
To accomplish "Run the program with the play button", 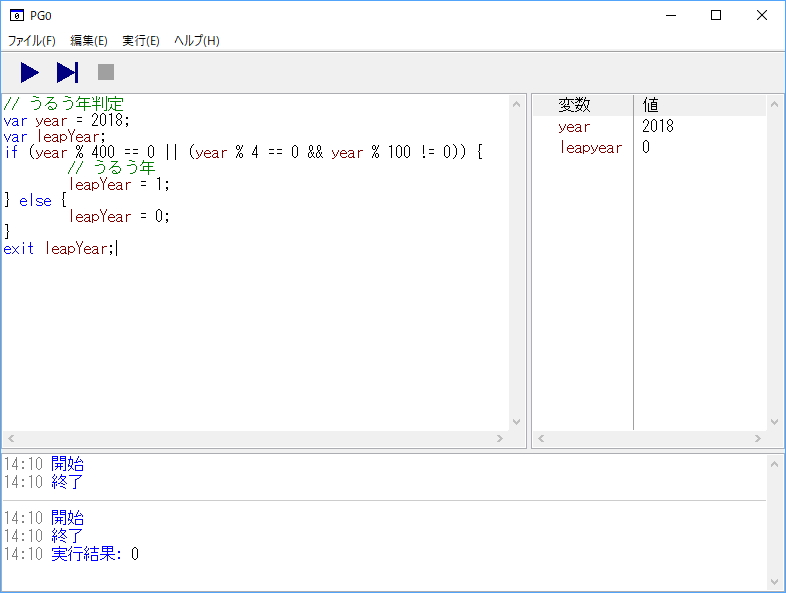I will click(x=30, y=72).
